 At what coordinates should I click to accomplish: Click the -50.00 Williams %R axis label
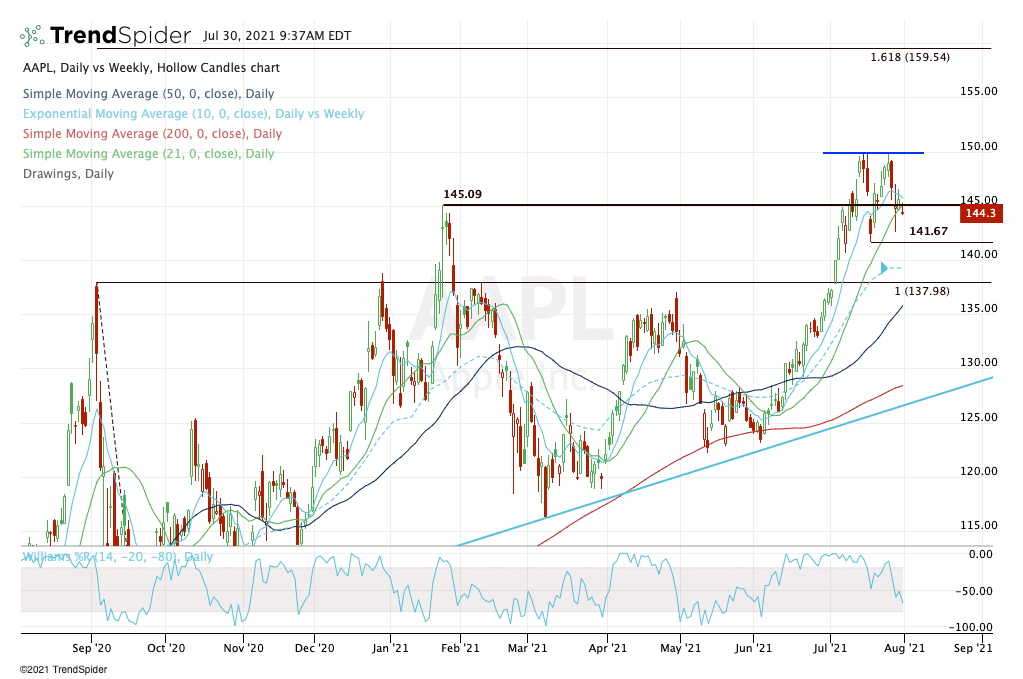pos(974,592)
